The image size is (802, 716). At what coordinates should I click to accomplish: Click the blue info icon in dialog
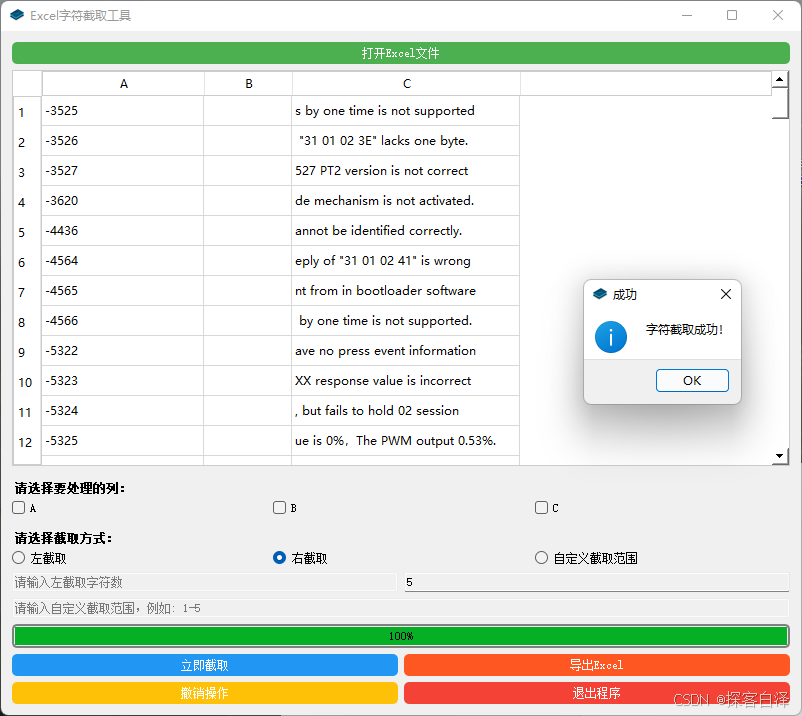point(611,337)
